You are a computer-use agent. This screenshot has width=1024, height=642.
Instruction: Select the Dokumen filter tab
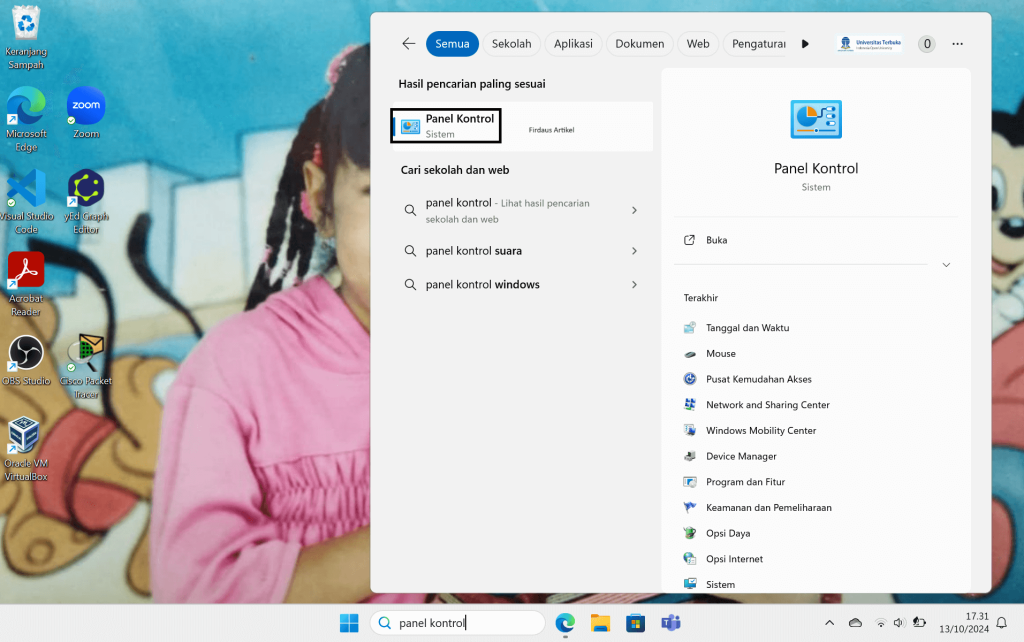(639, 44)
